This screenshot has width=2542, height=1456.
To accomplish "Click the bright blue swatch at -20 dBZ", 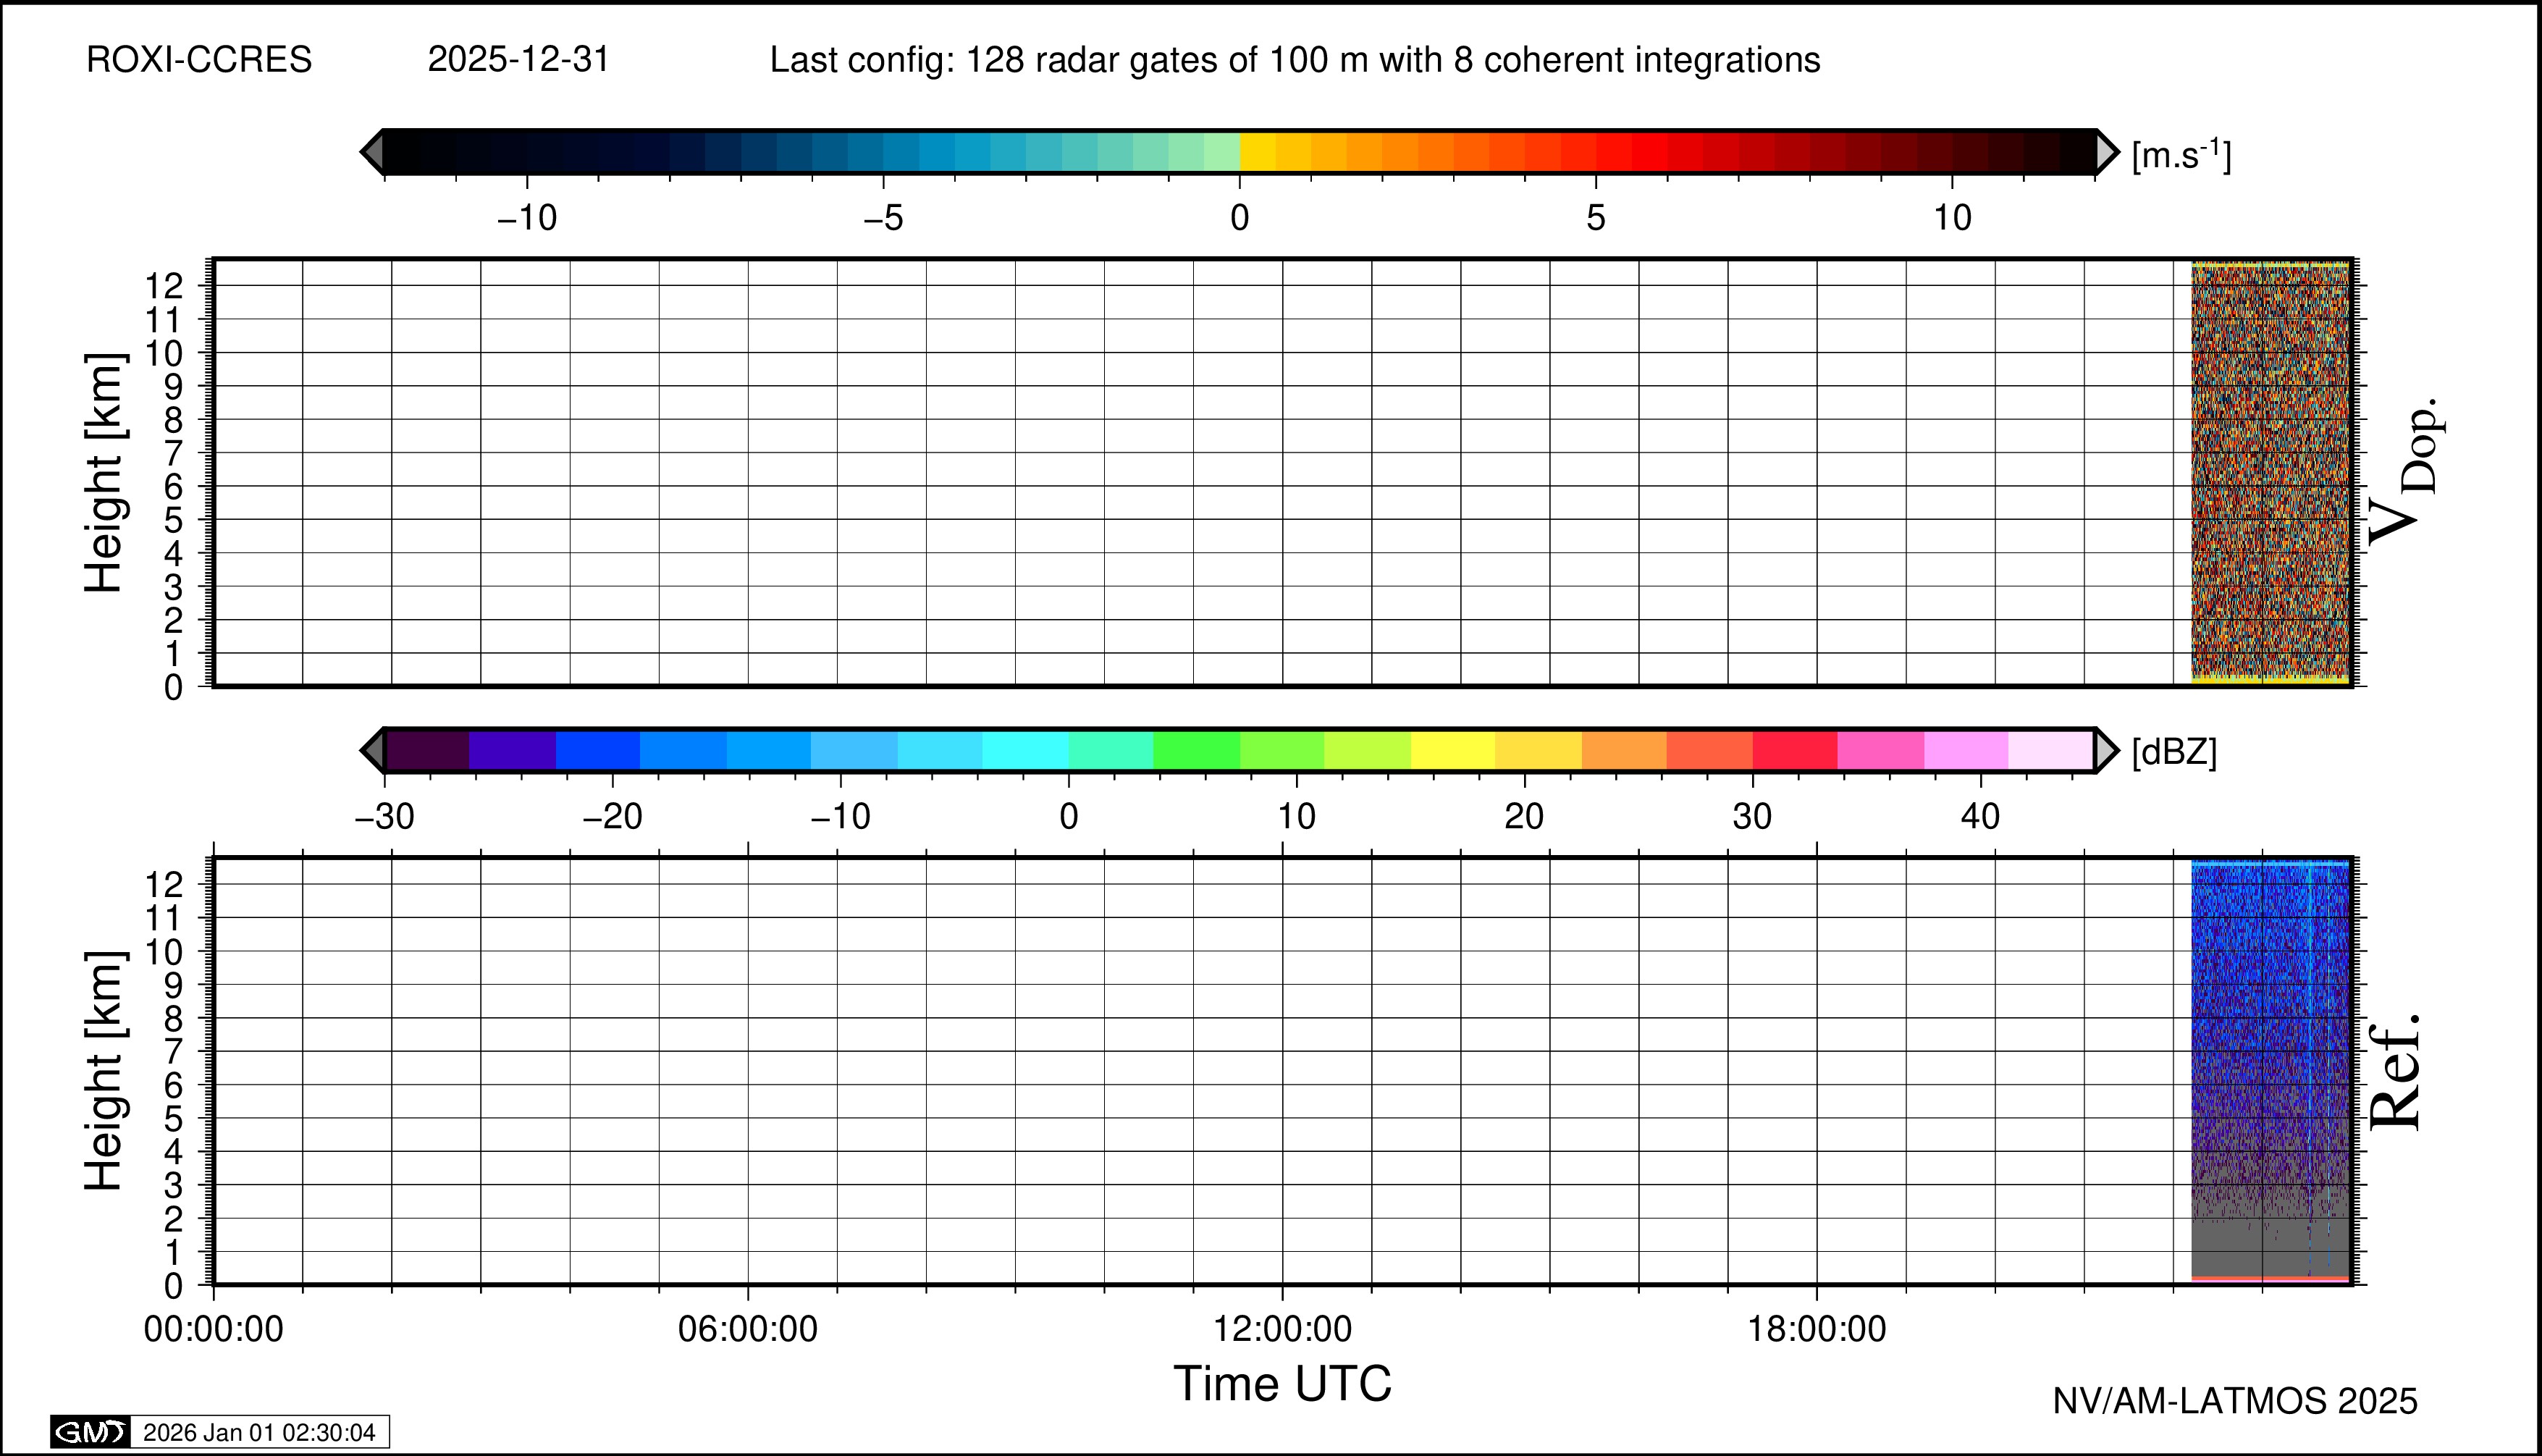I will [597, 750].
